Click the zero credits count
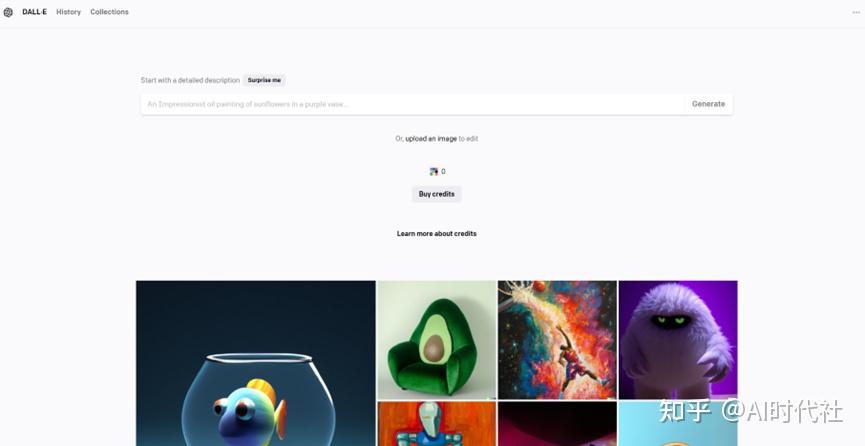The height and width of the screenshot is (446, 865). click(x=444, y=172)
